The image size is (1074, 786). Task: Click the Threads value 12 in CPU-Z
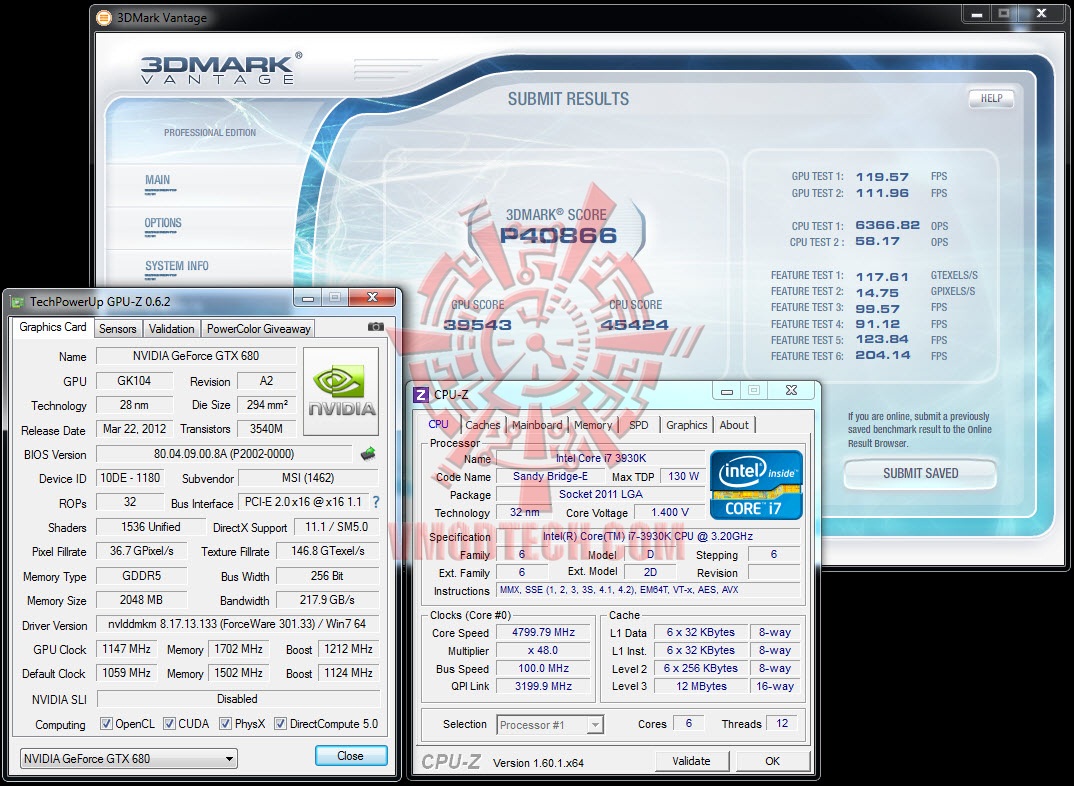tap(782, 724)
